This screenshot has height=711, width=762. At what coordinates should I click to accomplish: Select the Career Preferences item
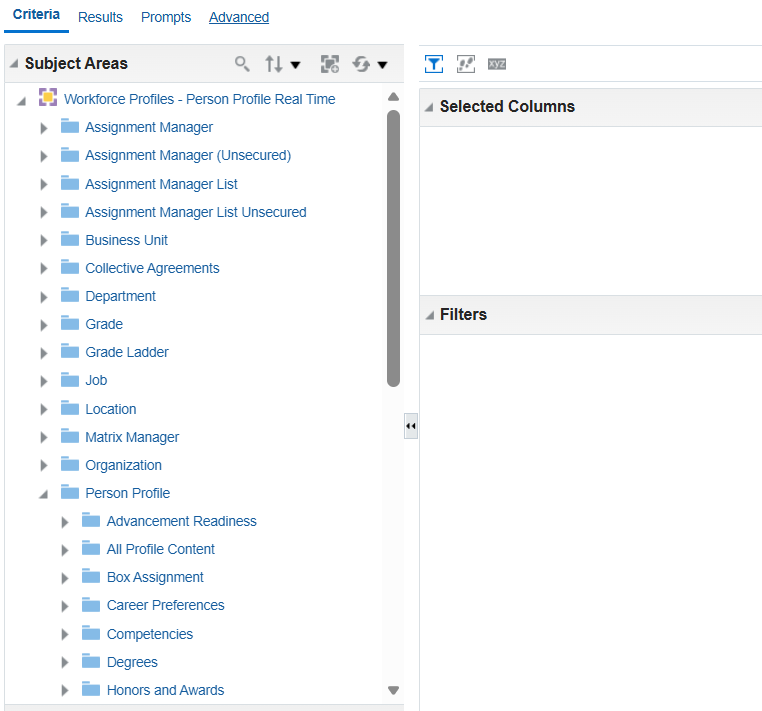(165, 605)
